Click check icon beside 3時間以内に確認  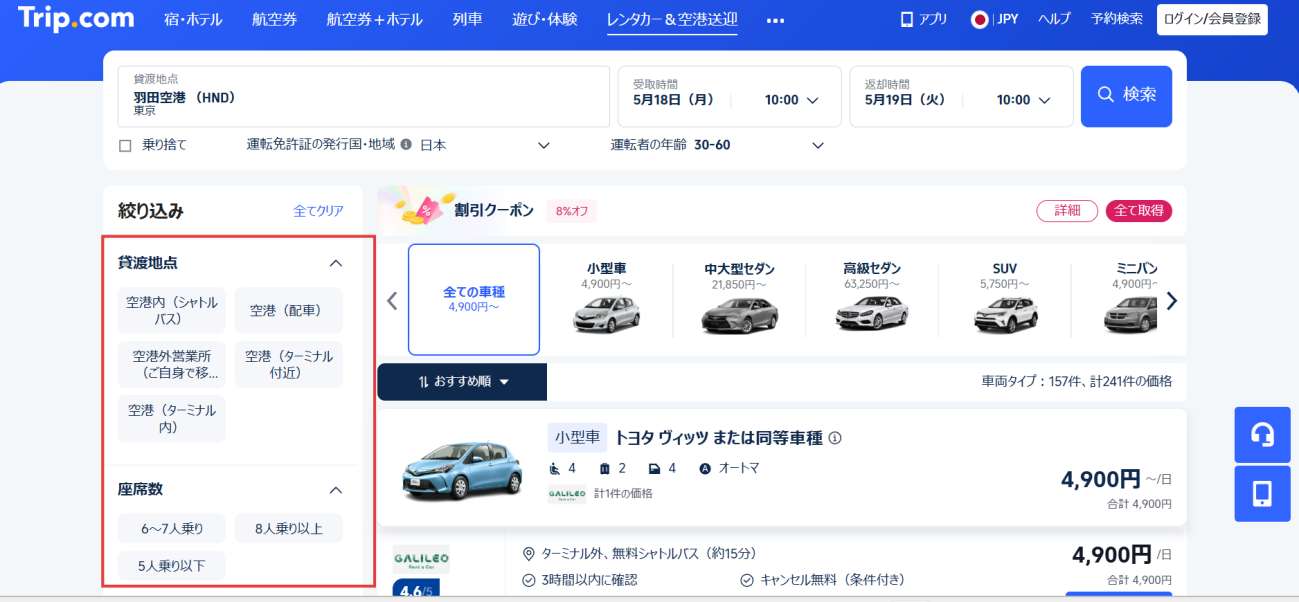click(529, 580)
